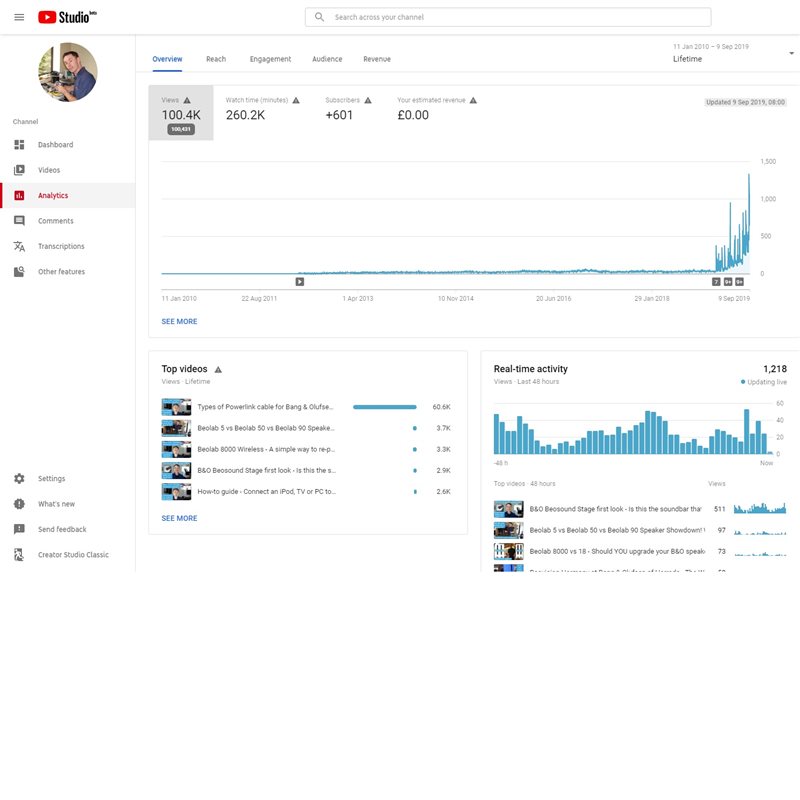
Task: Click See More under Top videos
Action: click(x=179, y=519)
